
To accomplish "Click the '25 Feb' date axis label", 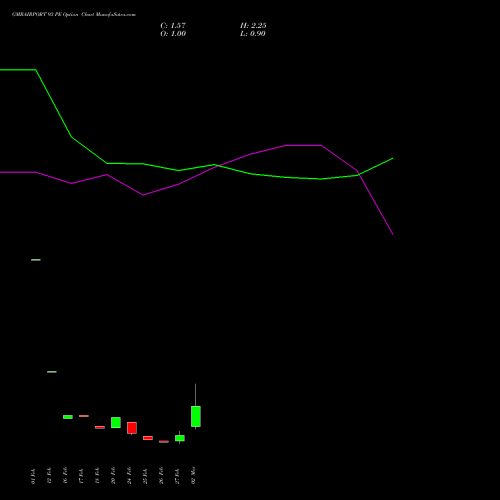I will click(x=145, y=476).
